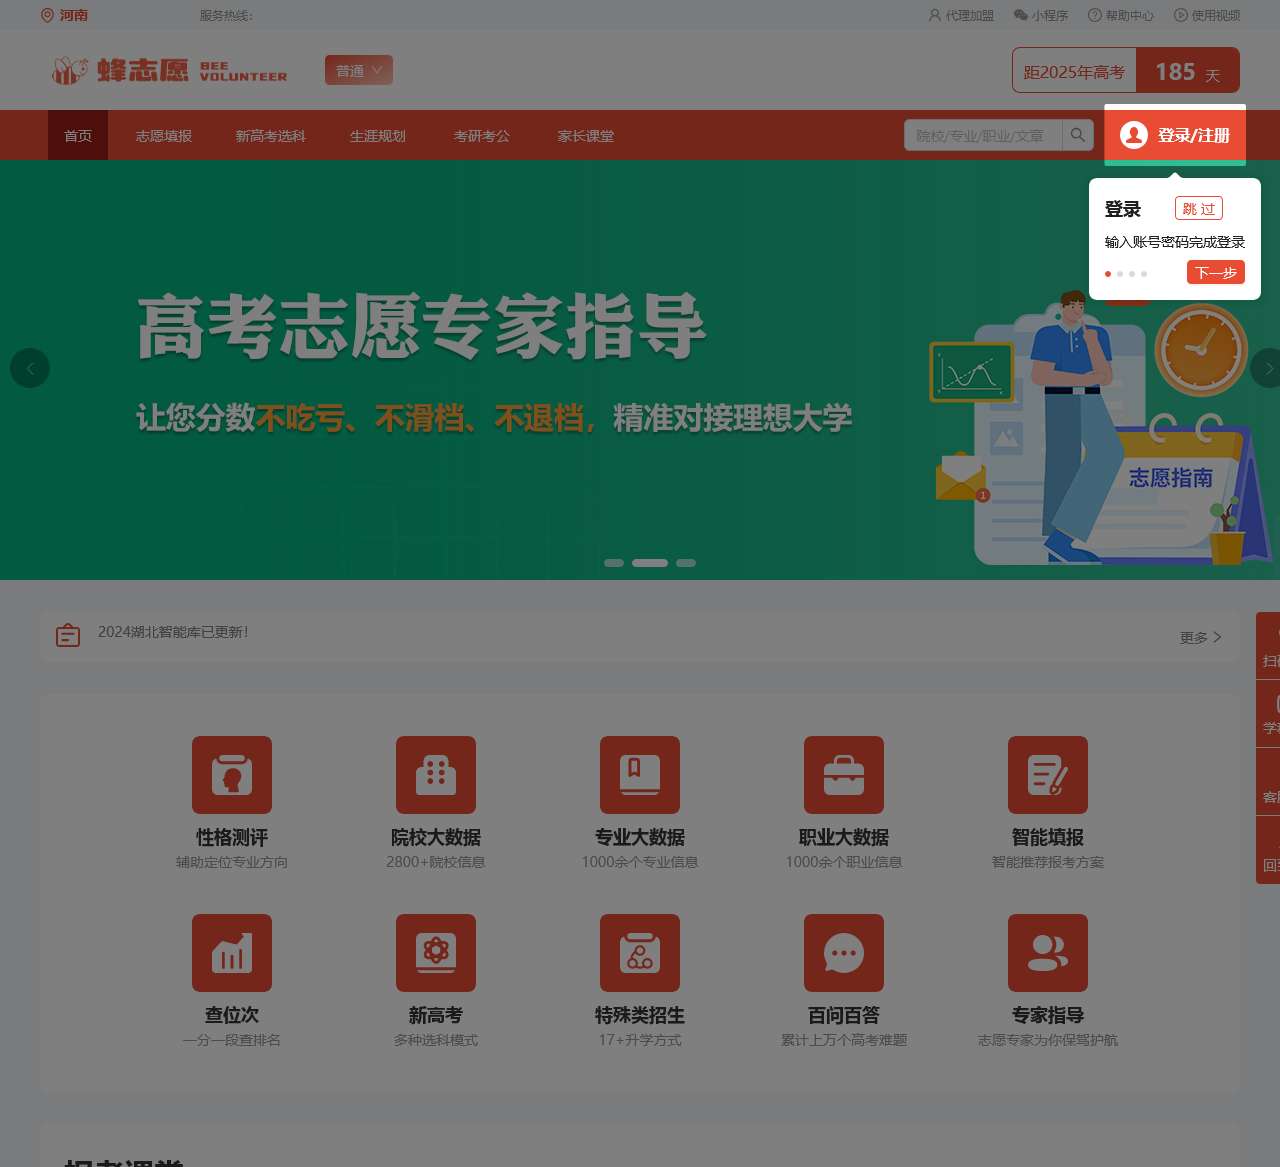Open the 百问百答 chat bubble icon
The width and height of the screenshot is (1280, 1167).
coord(844,953)
